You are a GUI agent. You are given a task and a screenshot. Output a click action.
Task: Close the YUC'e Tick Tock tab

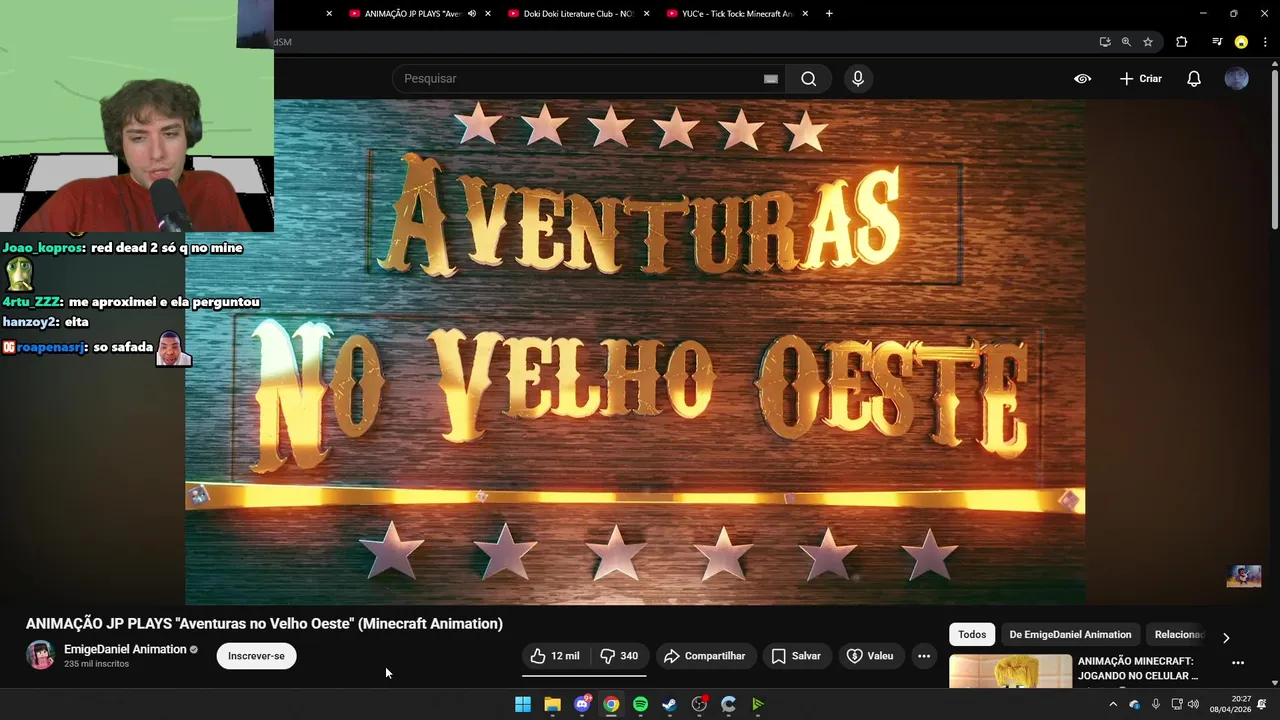[805, 14]
